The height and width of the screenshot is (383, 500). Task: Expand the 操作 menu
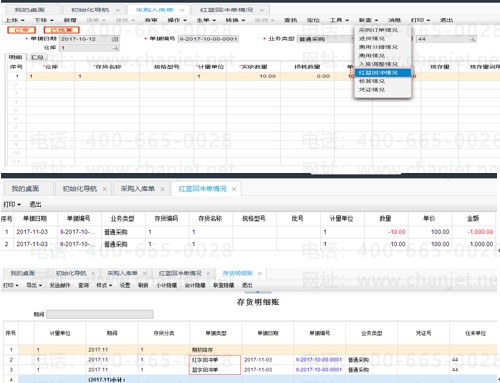tap(177, 20)
